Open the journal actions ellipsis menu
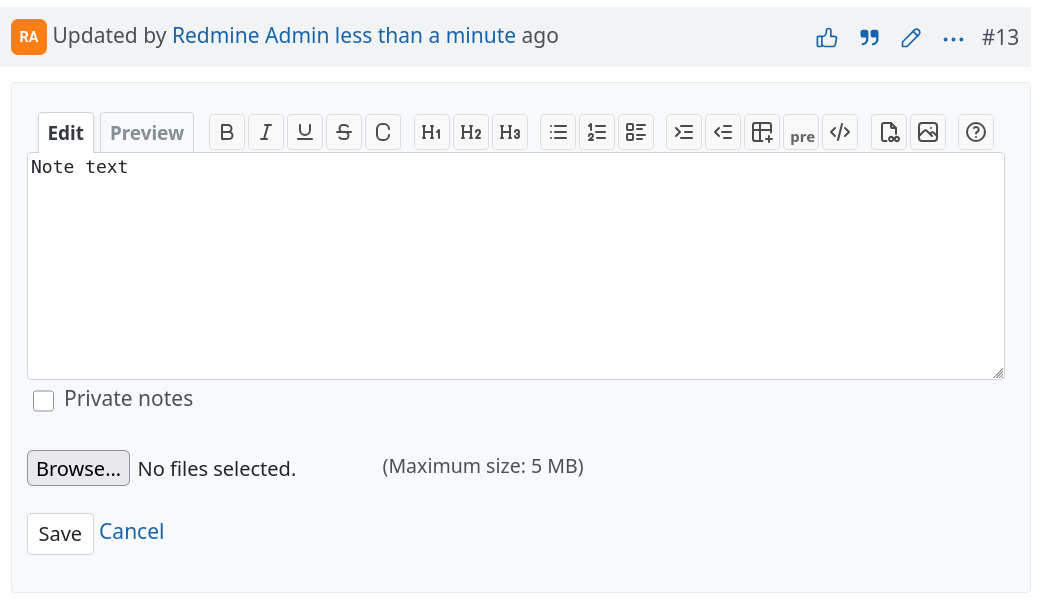The height and width of the screenshot is (604, 1040). [x=953, y=39]
